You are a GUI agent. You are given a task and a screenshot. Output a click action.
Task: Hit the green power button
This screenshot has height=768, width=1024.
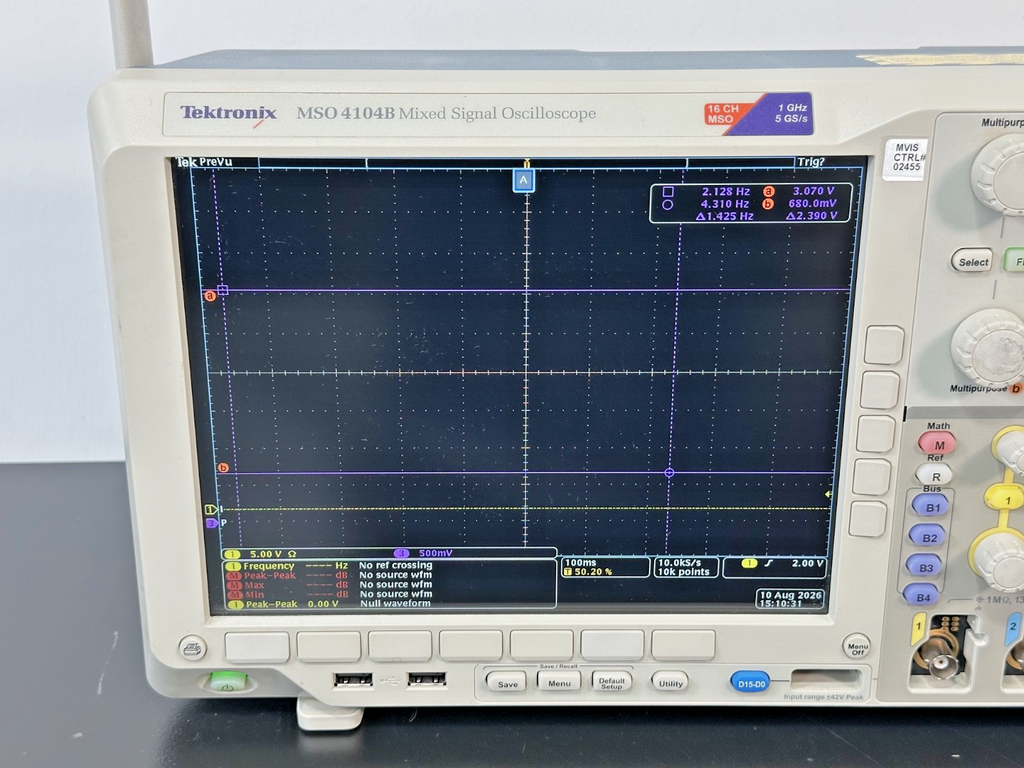227,683
